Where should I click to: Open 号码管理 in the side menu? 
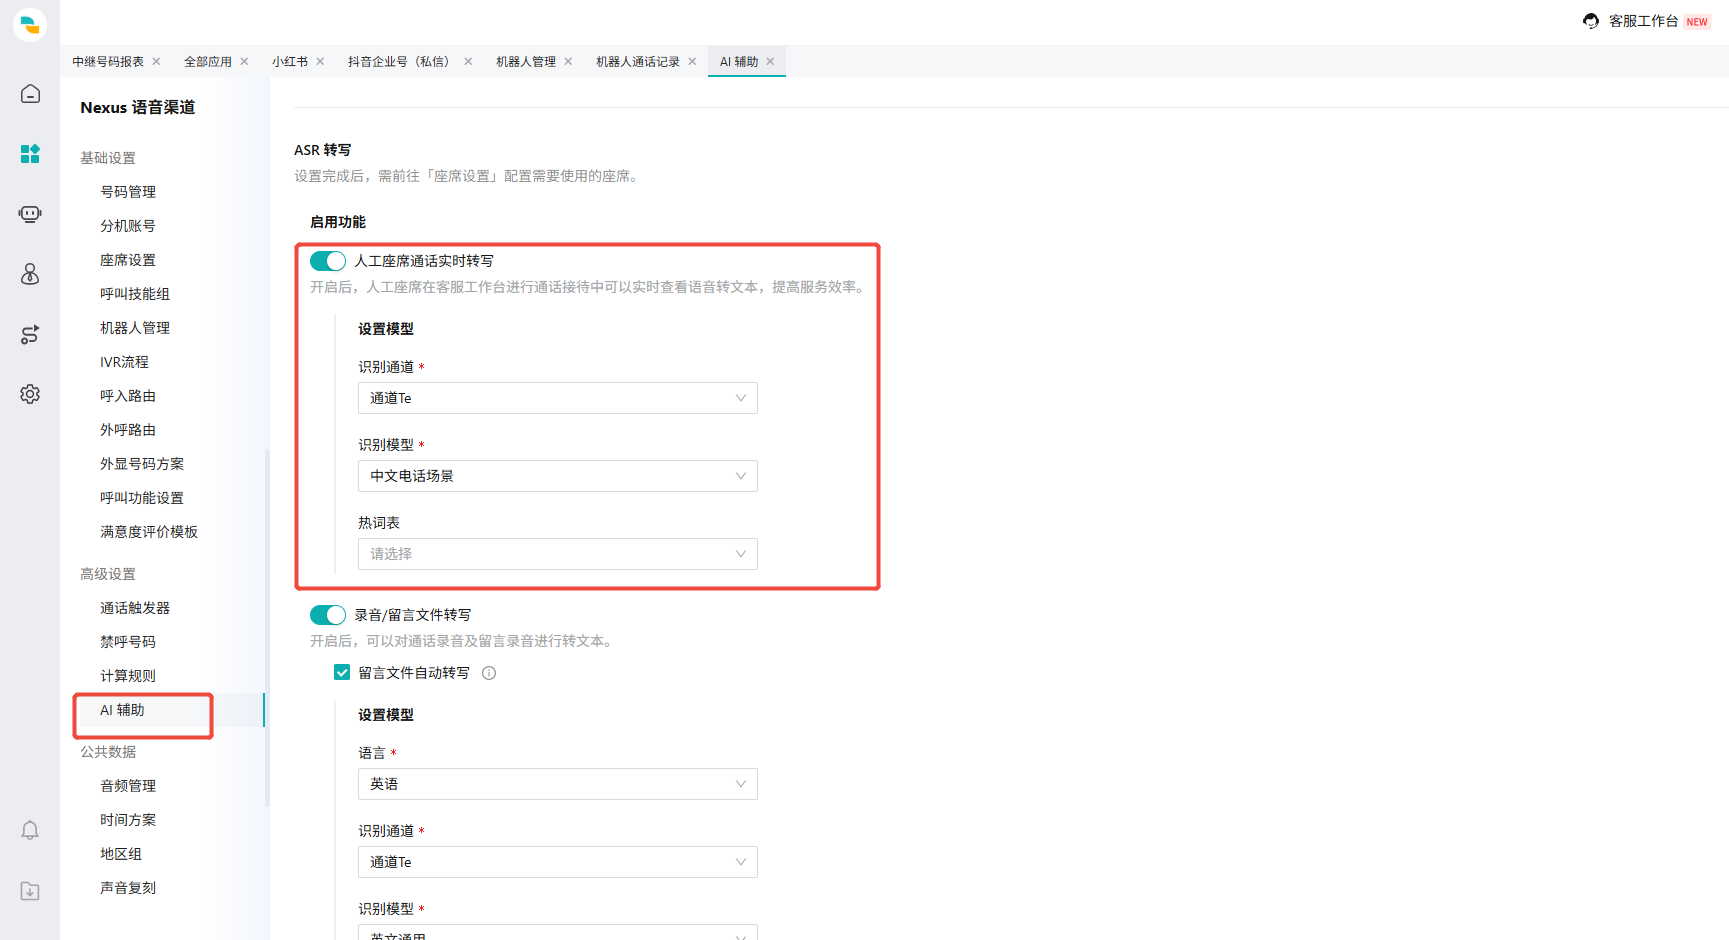coord(128,192)
